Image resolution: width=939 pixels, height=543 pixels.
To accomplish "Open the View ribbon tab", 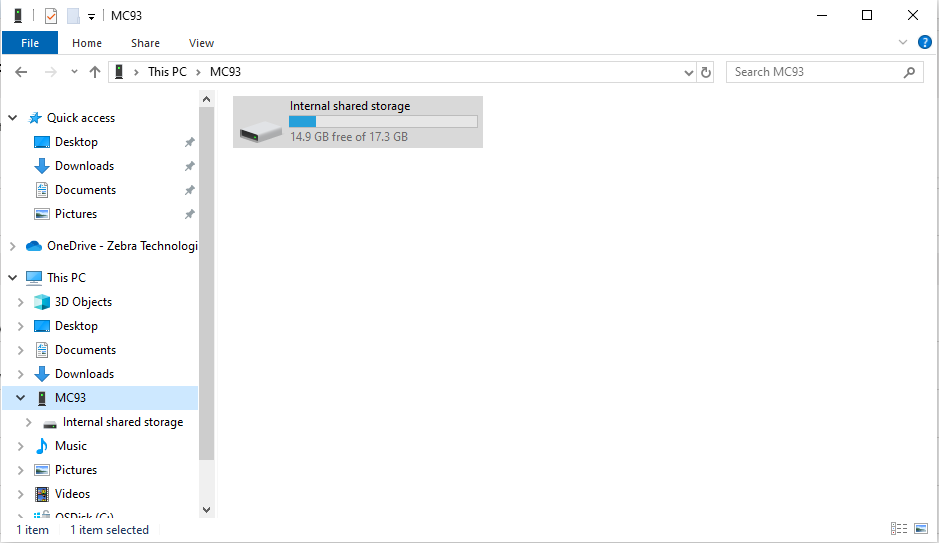I will pos(201,43).
